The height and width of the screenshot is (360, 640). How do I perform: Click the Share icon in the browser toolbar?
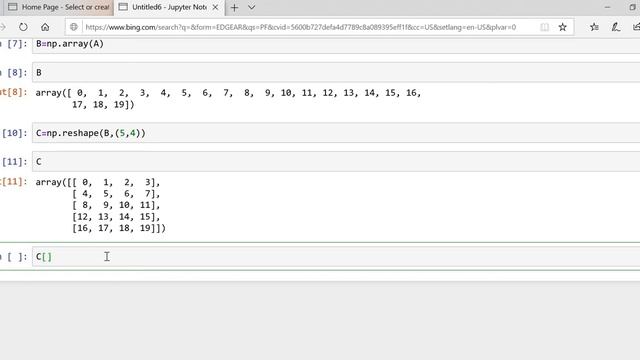point(636,27)
